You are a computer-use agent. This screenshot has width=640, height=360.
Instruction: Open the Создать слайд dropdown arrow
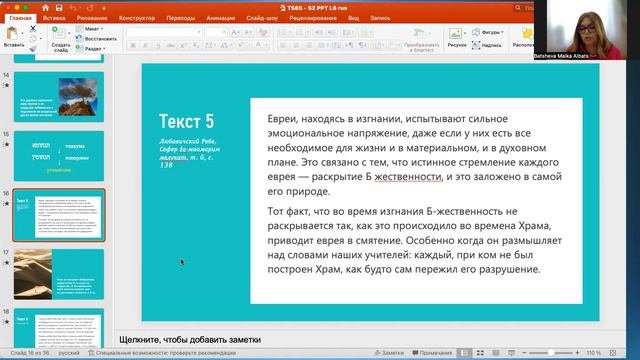coord(69,33)
